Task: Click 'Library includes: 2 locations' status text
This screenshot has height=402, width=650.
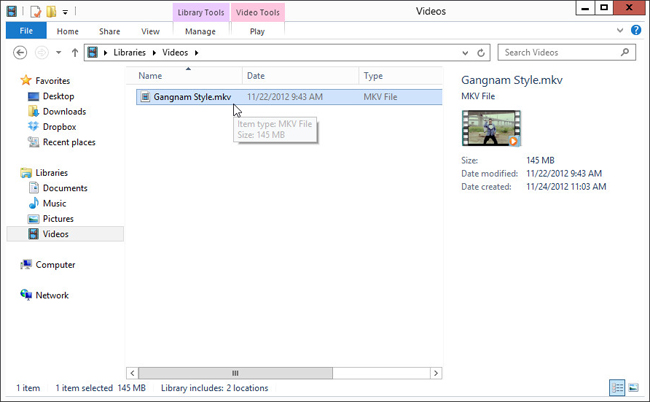Action: [214, 388]
